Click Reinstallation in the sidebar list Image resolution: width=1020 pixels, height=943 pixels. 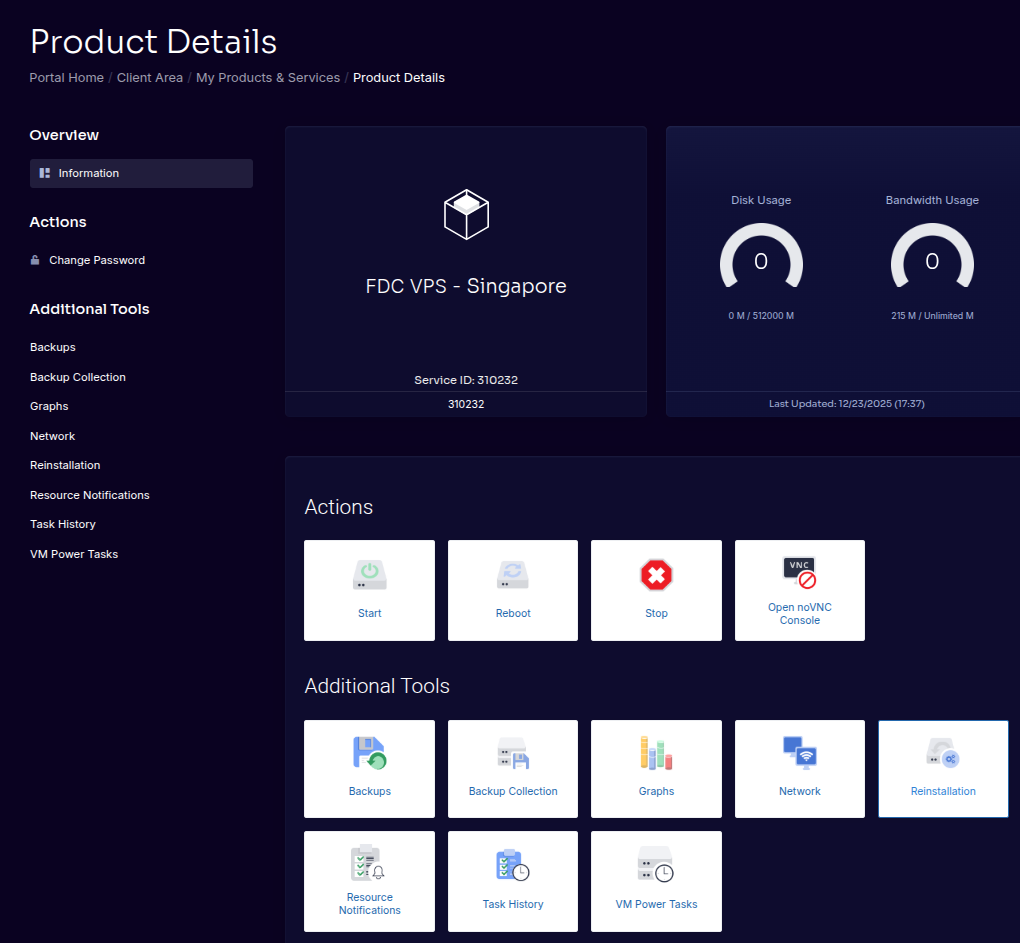point(65,465)
